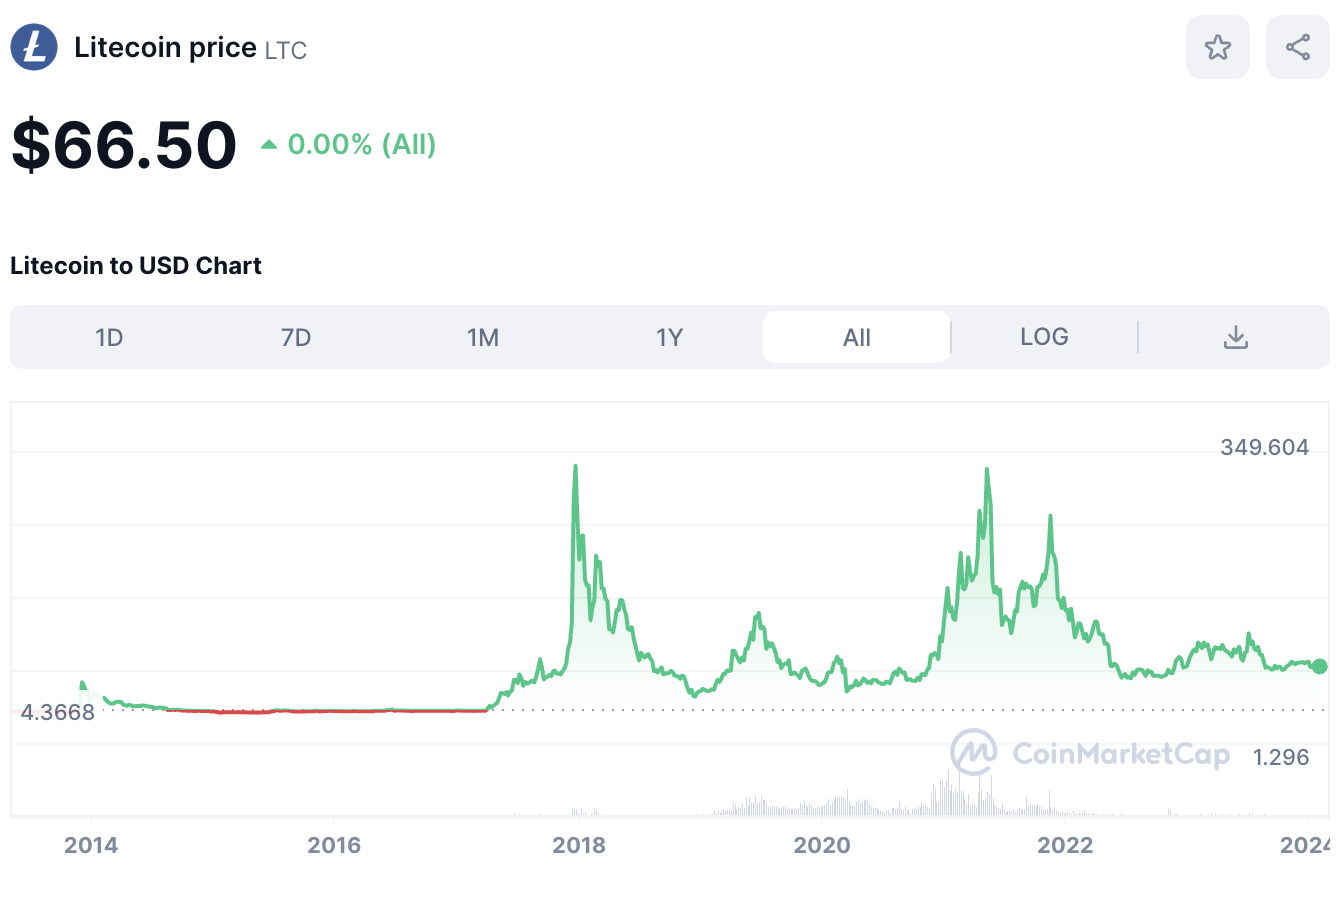Screen dimensions: 1341x897
Task: Download chart data with the download icon
Action: point(1235,337)
